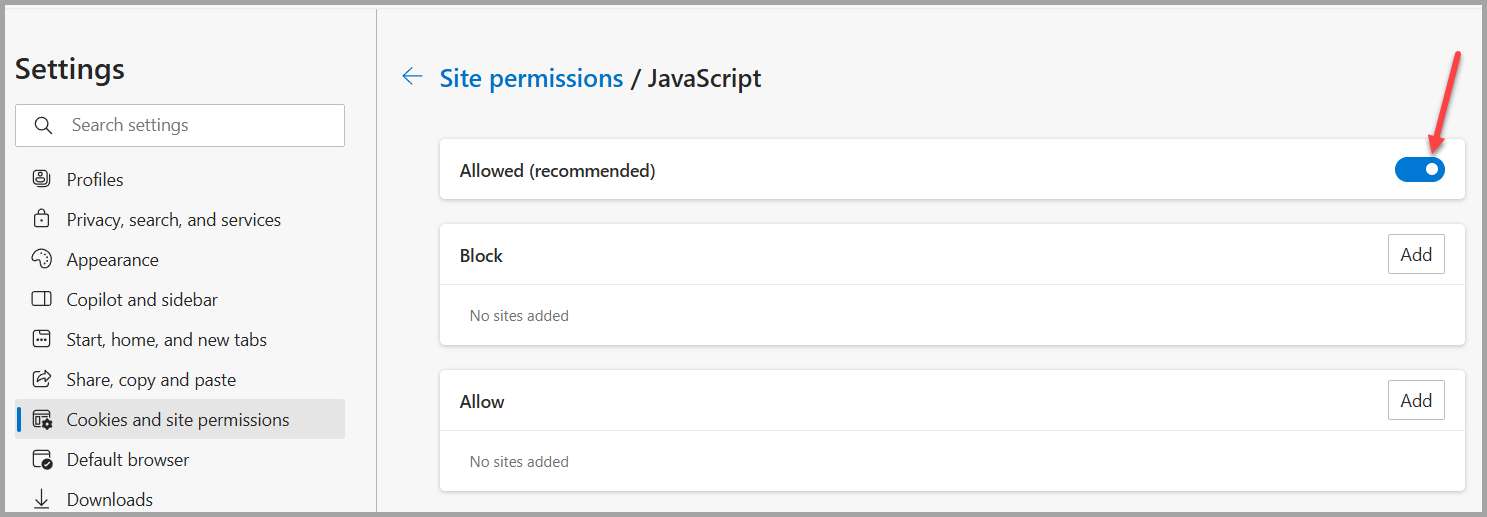Open the Downloads settings page
Screen dimensions: 1487x517
pyautogui.click(x=109, y=500)
